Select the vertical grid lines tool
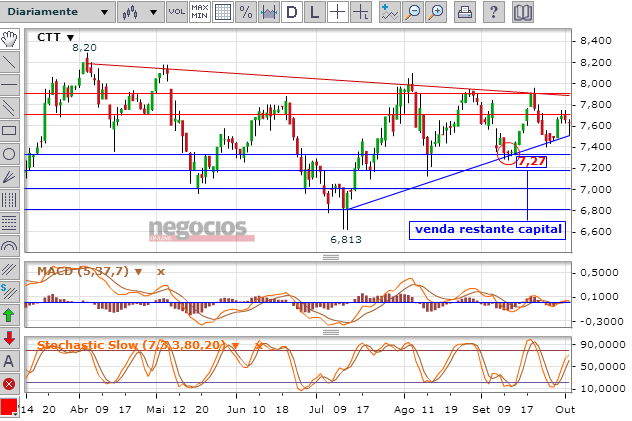 (9, 199)
